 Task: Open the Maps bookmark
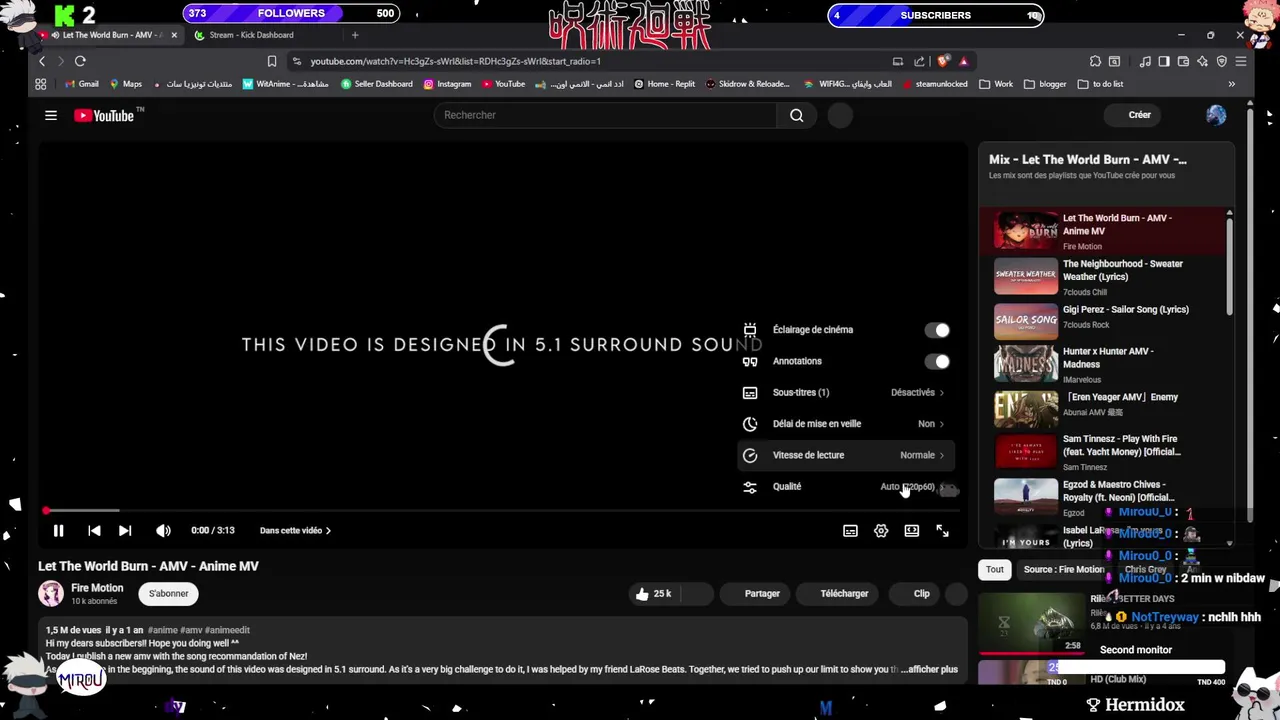click(126, 84)
